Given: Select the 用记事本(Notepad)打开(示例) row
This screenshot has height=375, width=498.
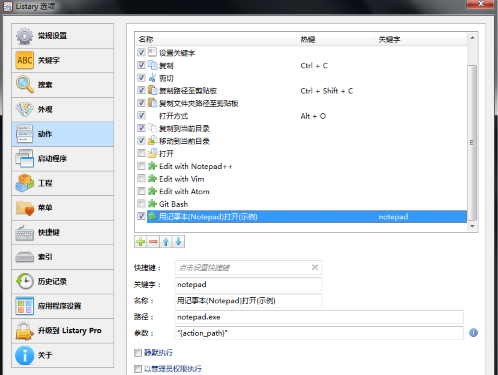Looking at the screenshot, I should 307,217.
